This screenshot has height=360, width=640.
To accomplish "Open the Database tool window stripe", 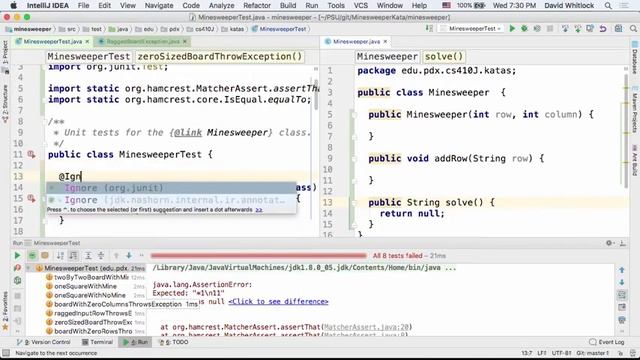I will click(635, 58).
